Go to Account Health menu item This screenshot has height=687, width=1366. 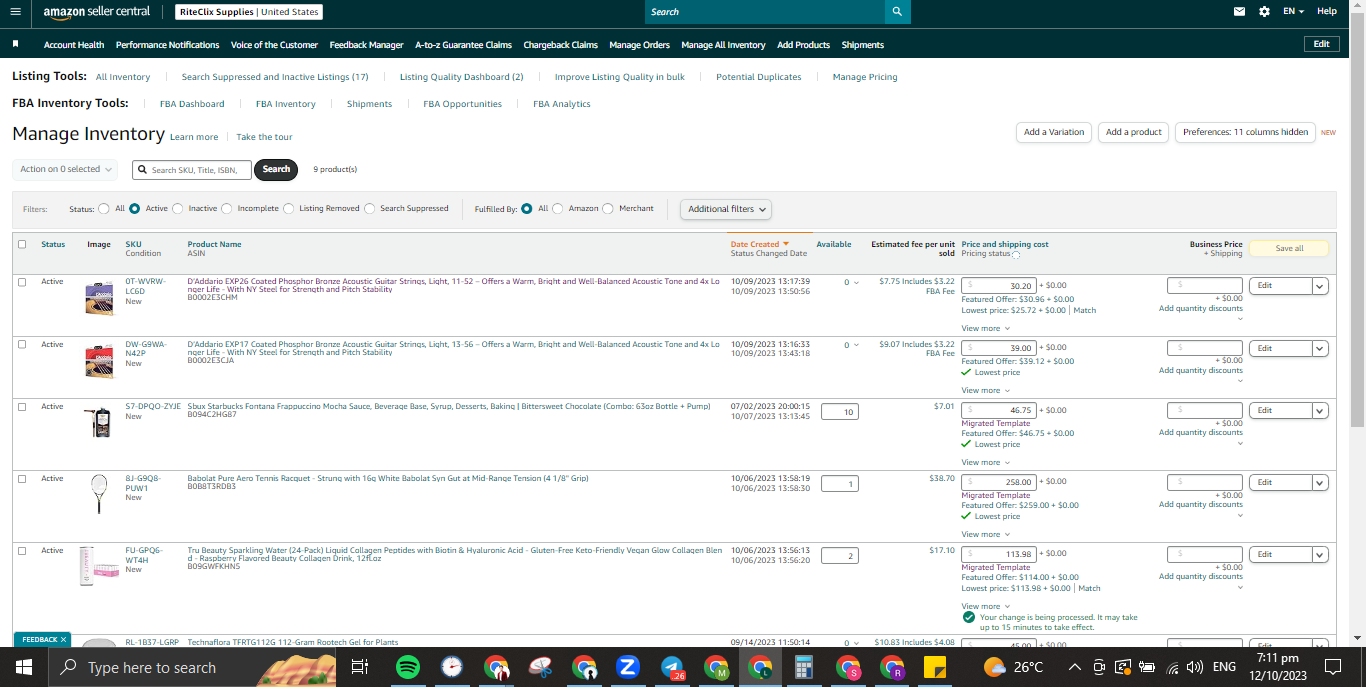[x=74, y=45]
